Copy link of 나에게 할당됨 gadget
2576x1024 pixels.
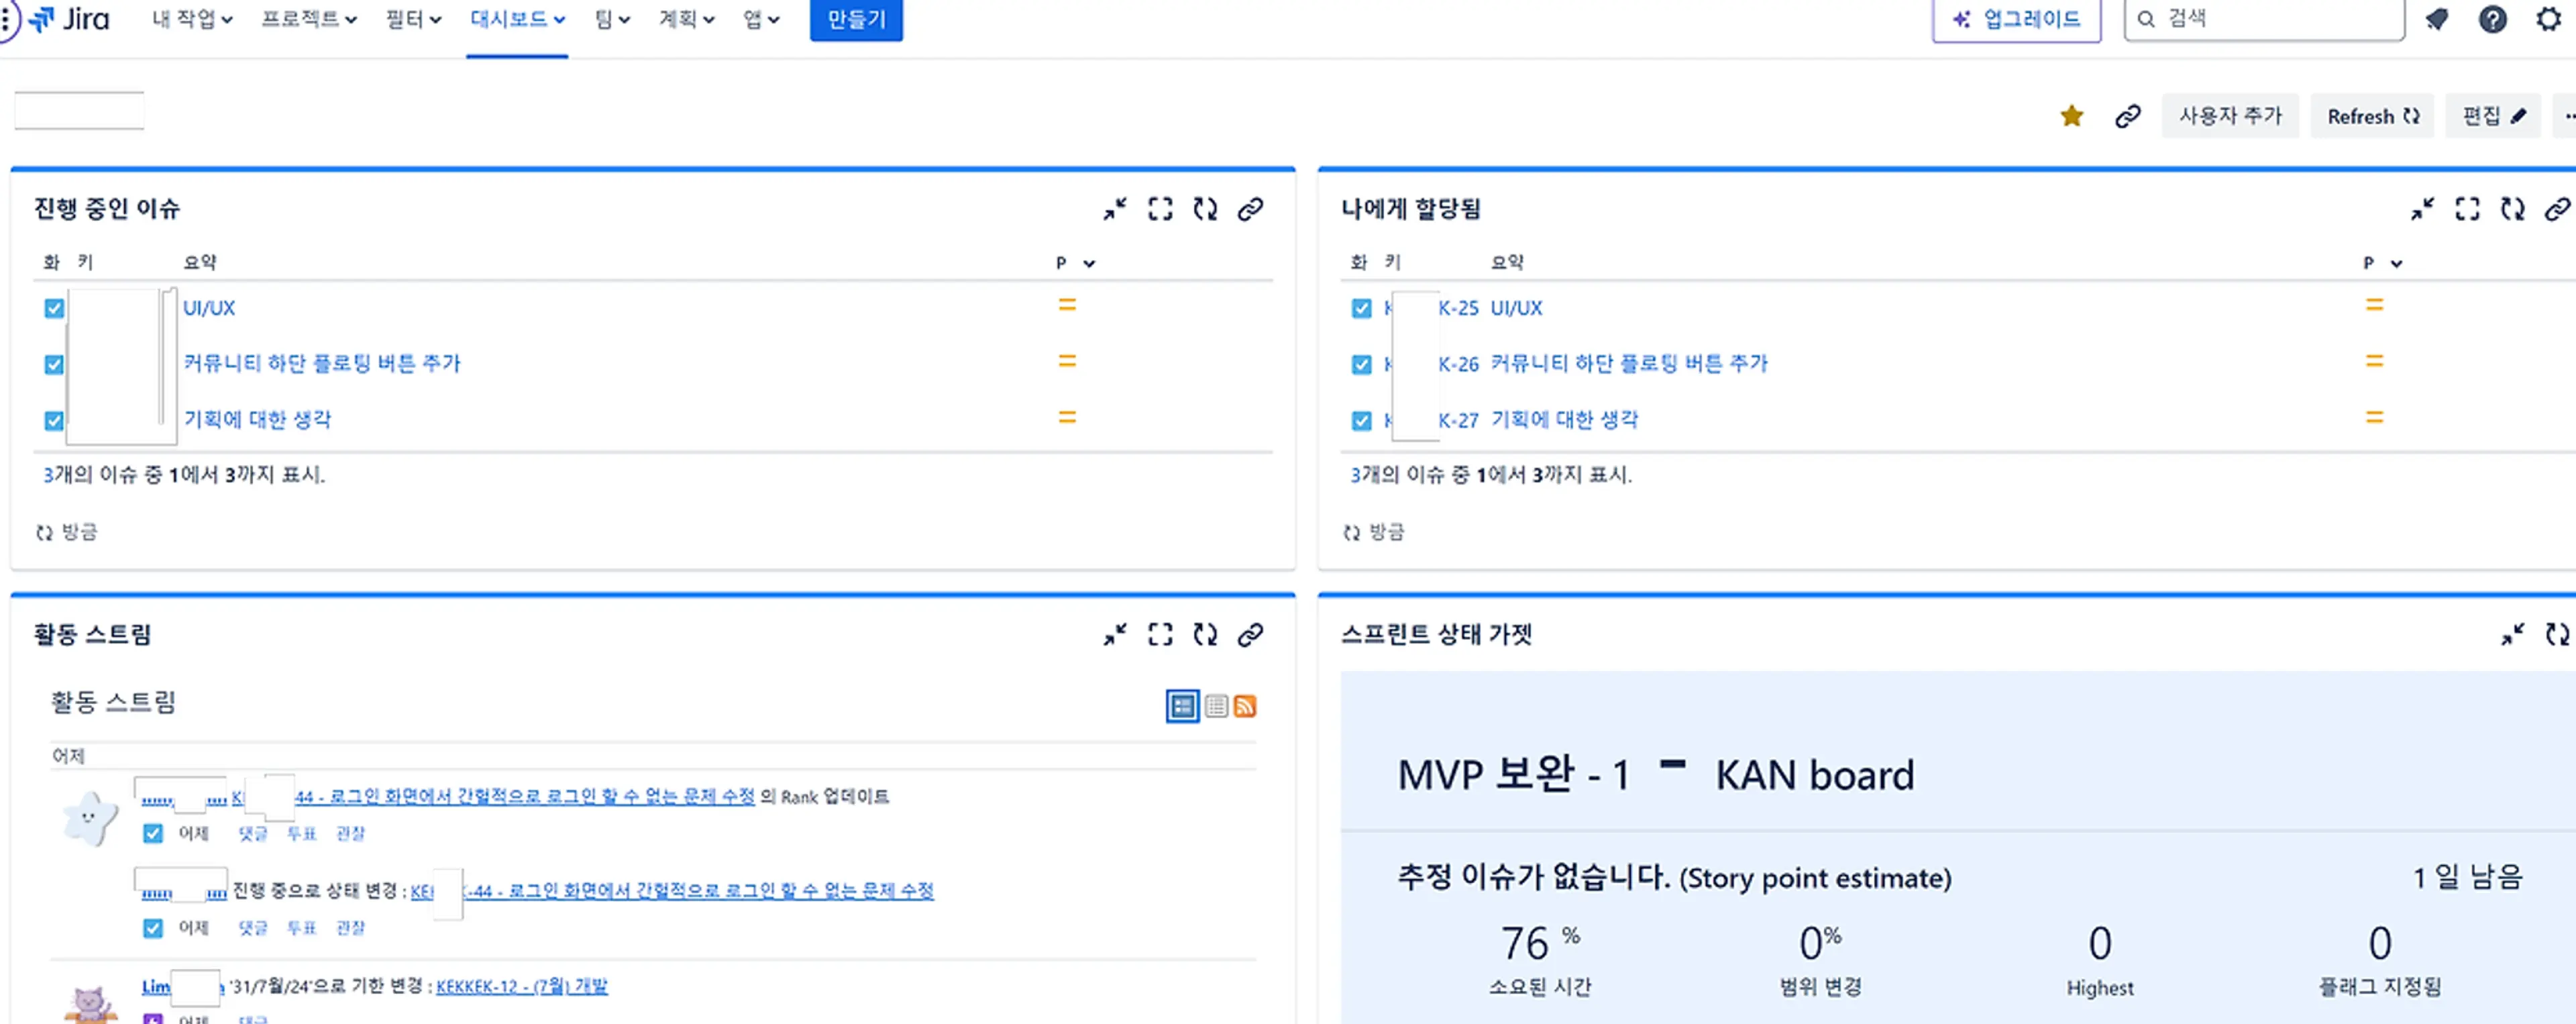coord(2557,208)
